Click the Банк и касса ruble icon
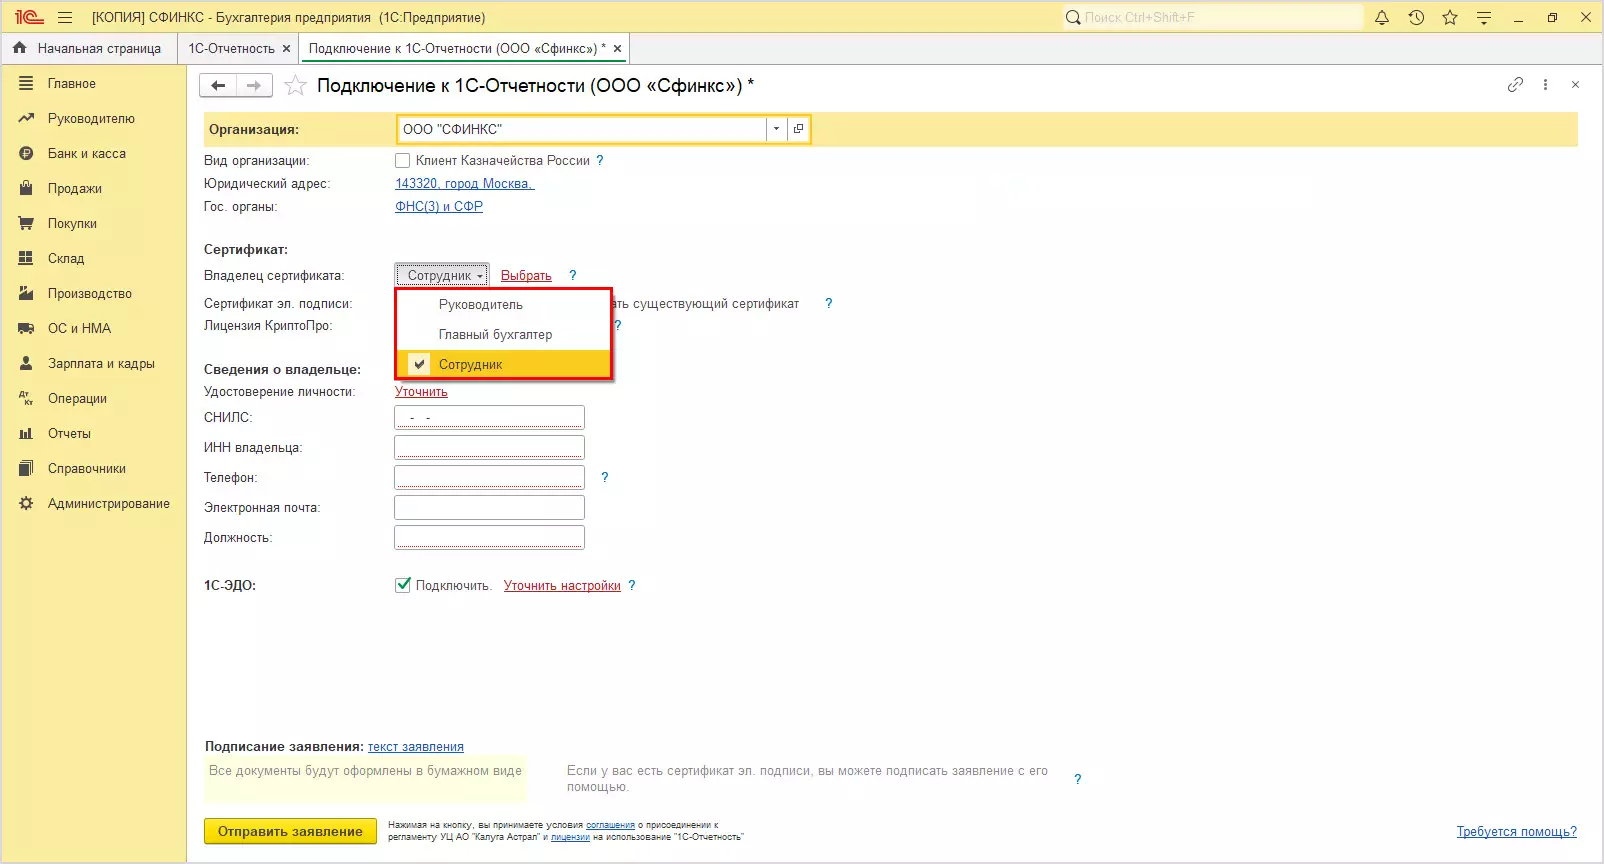 click(x=26, y=153)
